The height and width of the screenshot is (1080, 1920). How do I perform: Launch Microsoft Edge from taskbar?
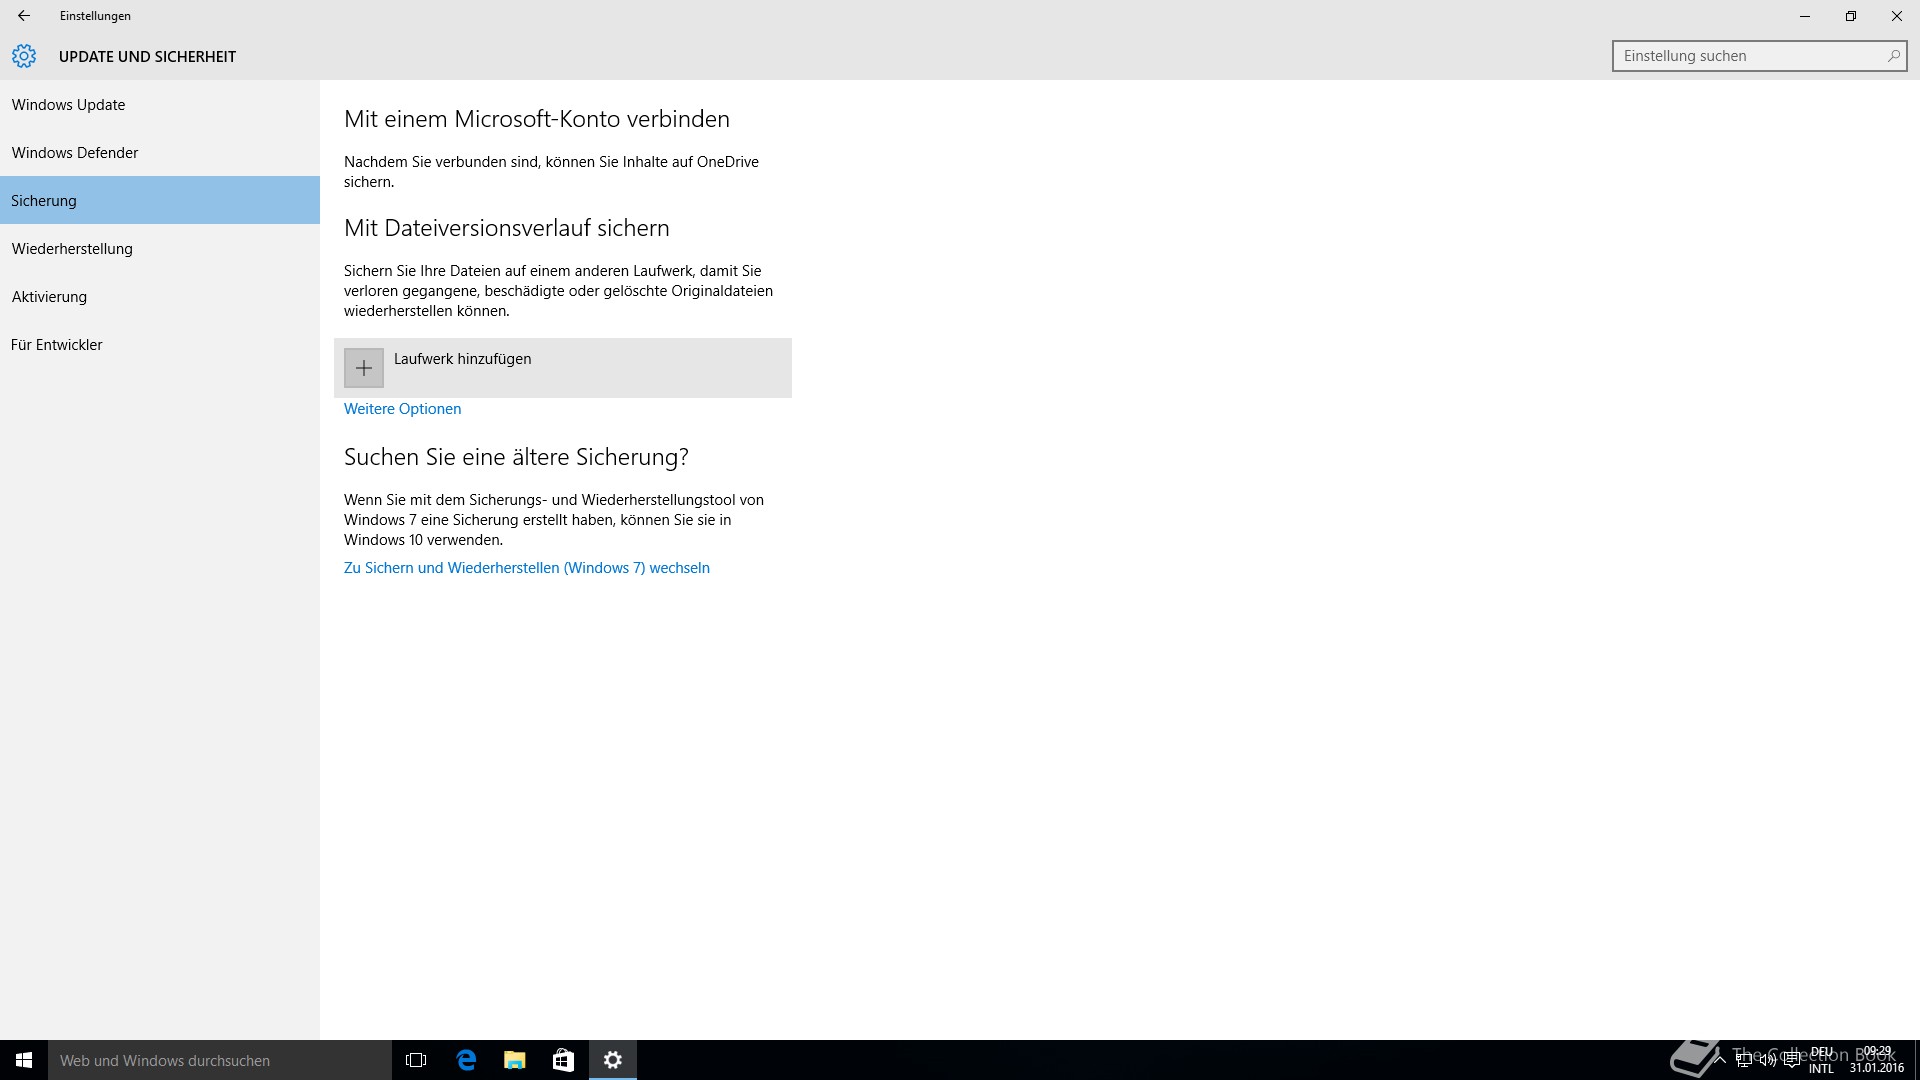pos(466,1060)
